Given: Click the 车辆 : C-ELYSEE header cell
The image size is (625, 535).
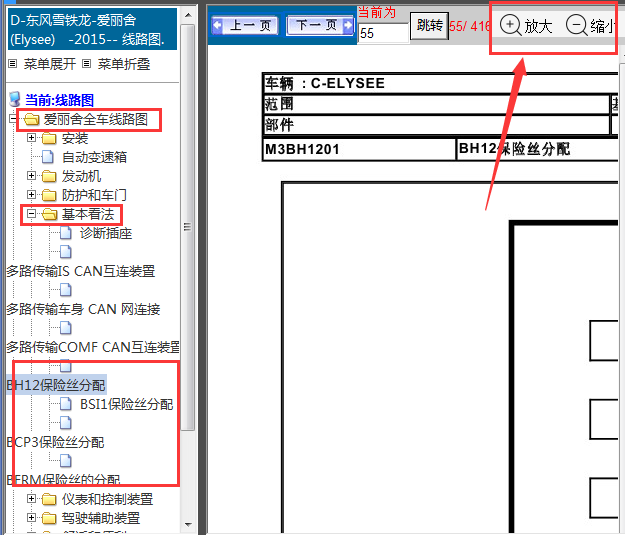Looking at the screenshot, I should [440, 83].
